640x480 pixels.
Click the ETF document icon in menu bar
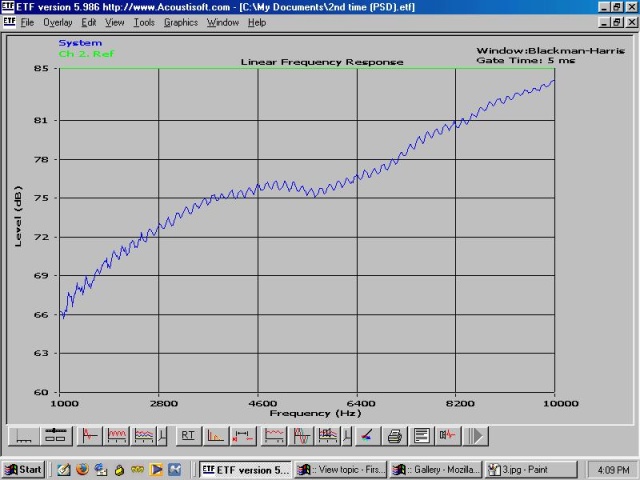coord(9,22)
